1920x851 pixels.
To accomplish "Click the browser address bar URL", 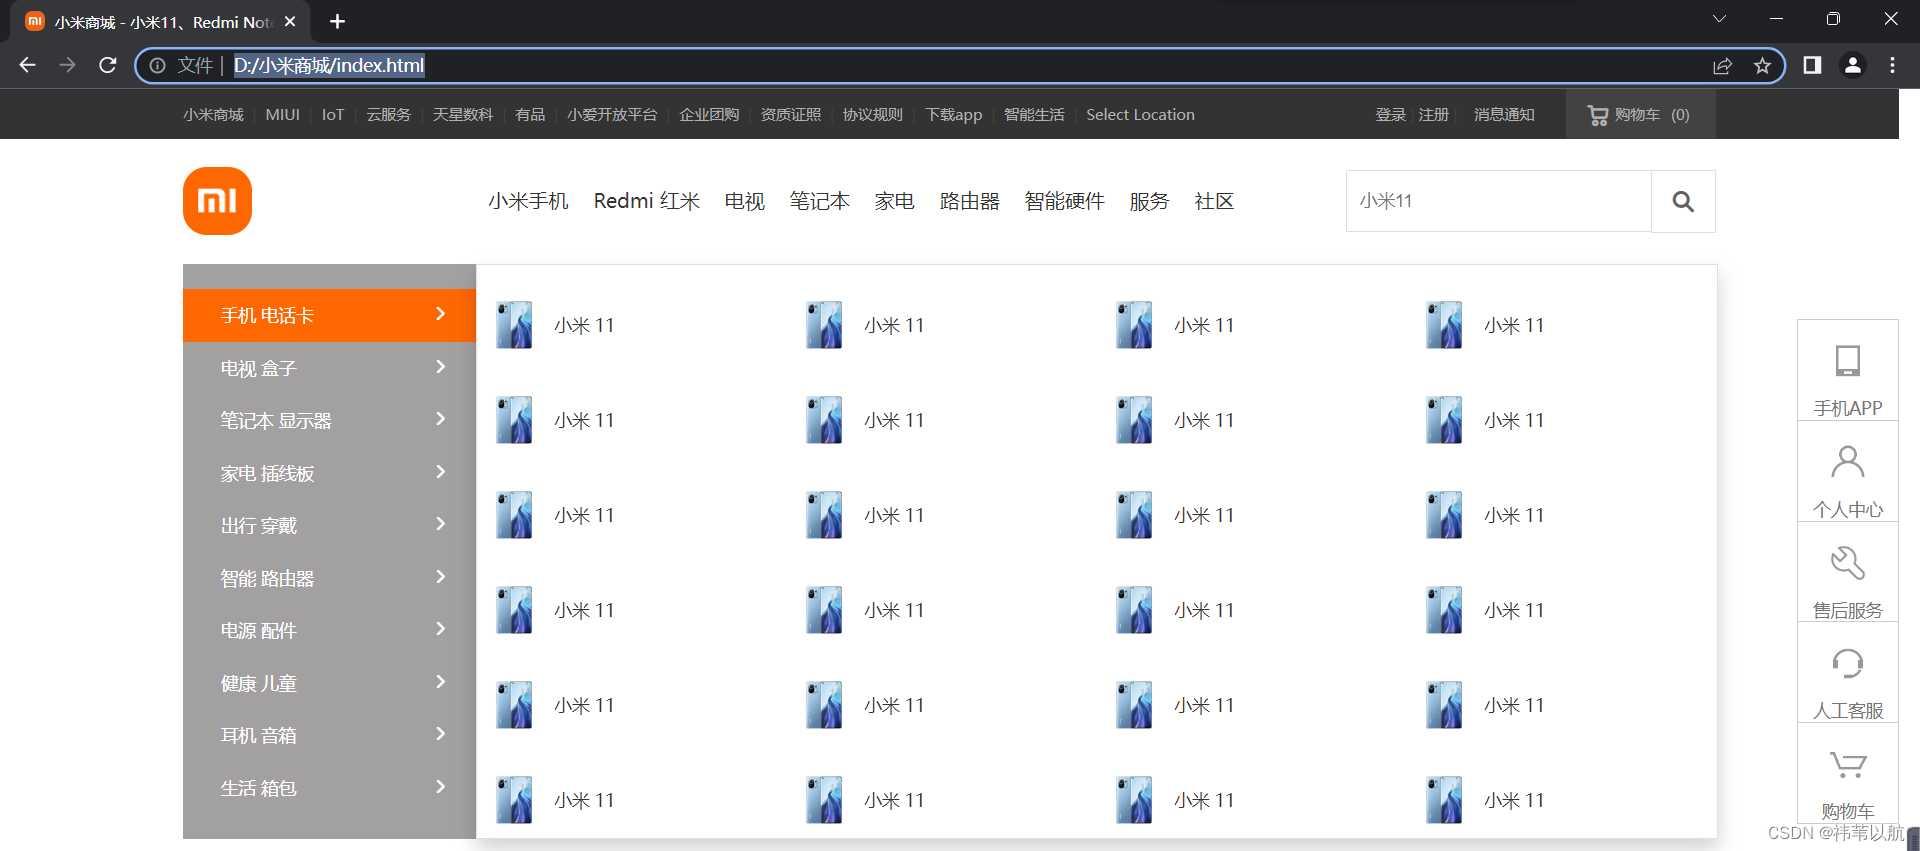I will [x=329, y=66].
